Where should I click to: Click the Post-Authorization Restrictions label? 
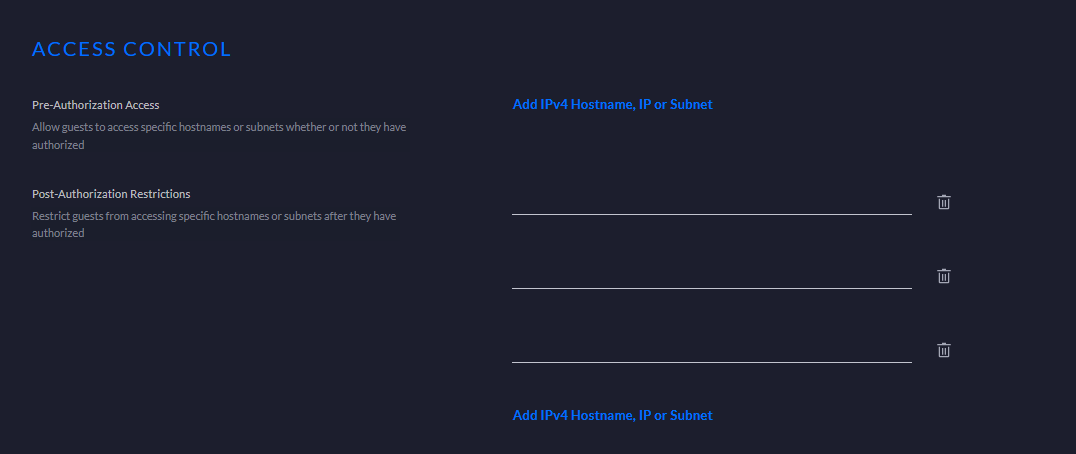[x=111, y=194]
